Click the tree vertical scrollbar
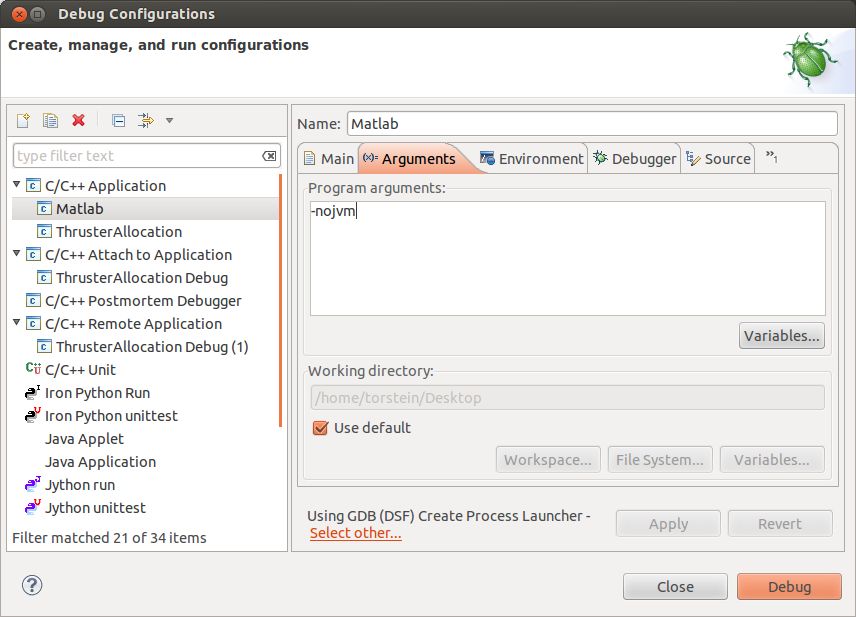856x617 pixels. [281, 300]
